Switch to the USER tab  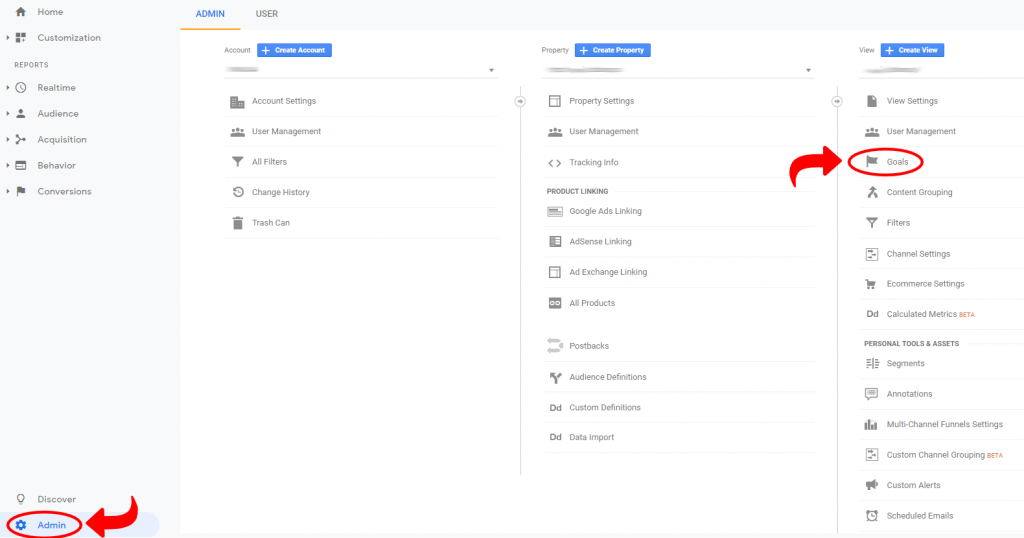coord(267,14)
